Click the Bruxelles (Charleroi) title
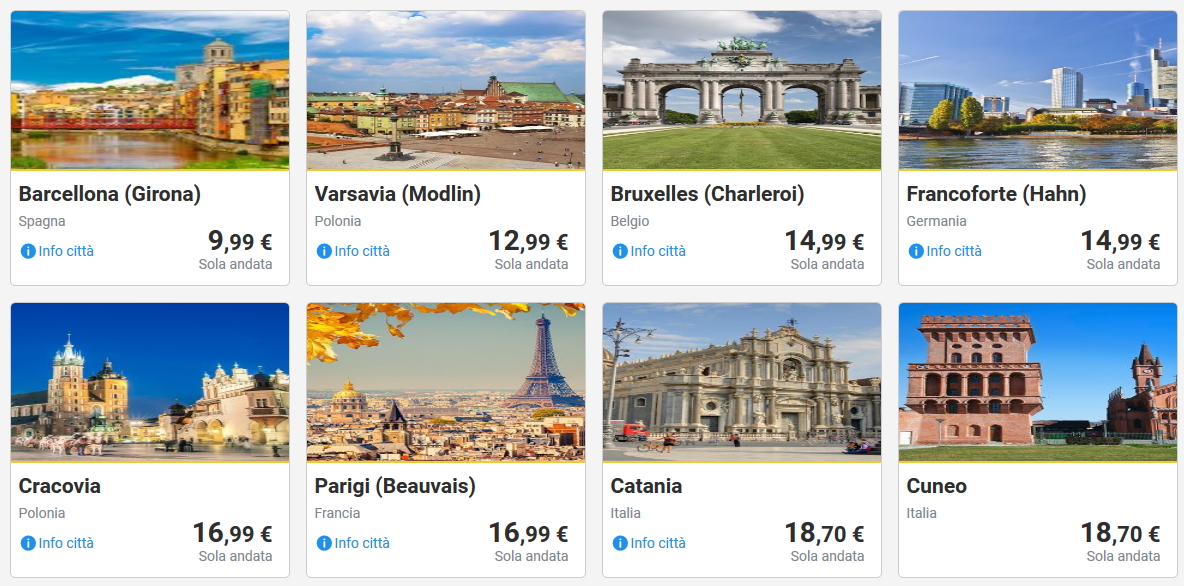 (707, 194)
